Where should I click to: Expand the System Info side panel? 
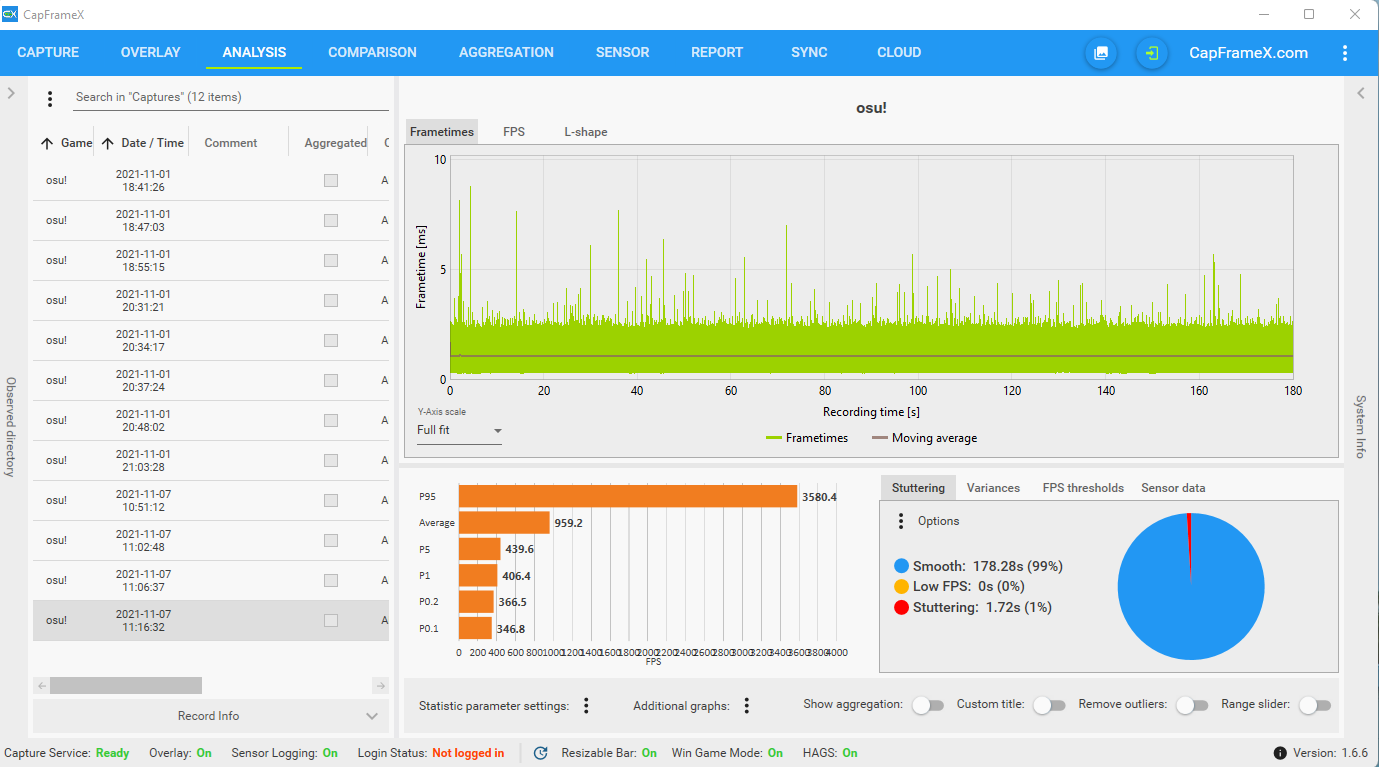1361,93
